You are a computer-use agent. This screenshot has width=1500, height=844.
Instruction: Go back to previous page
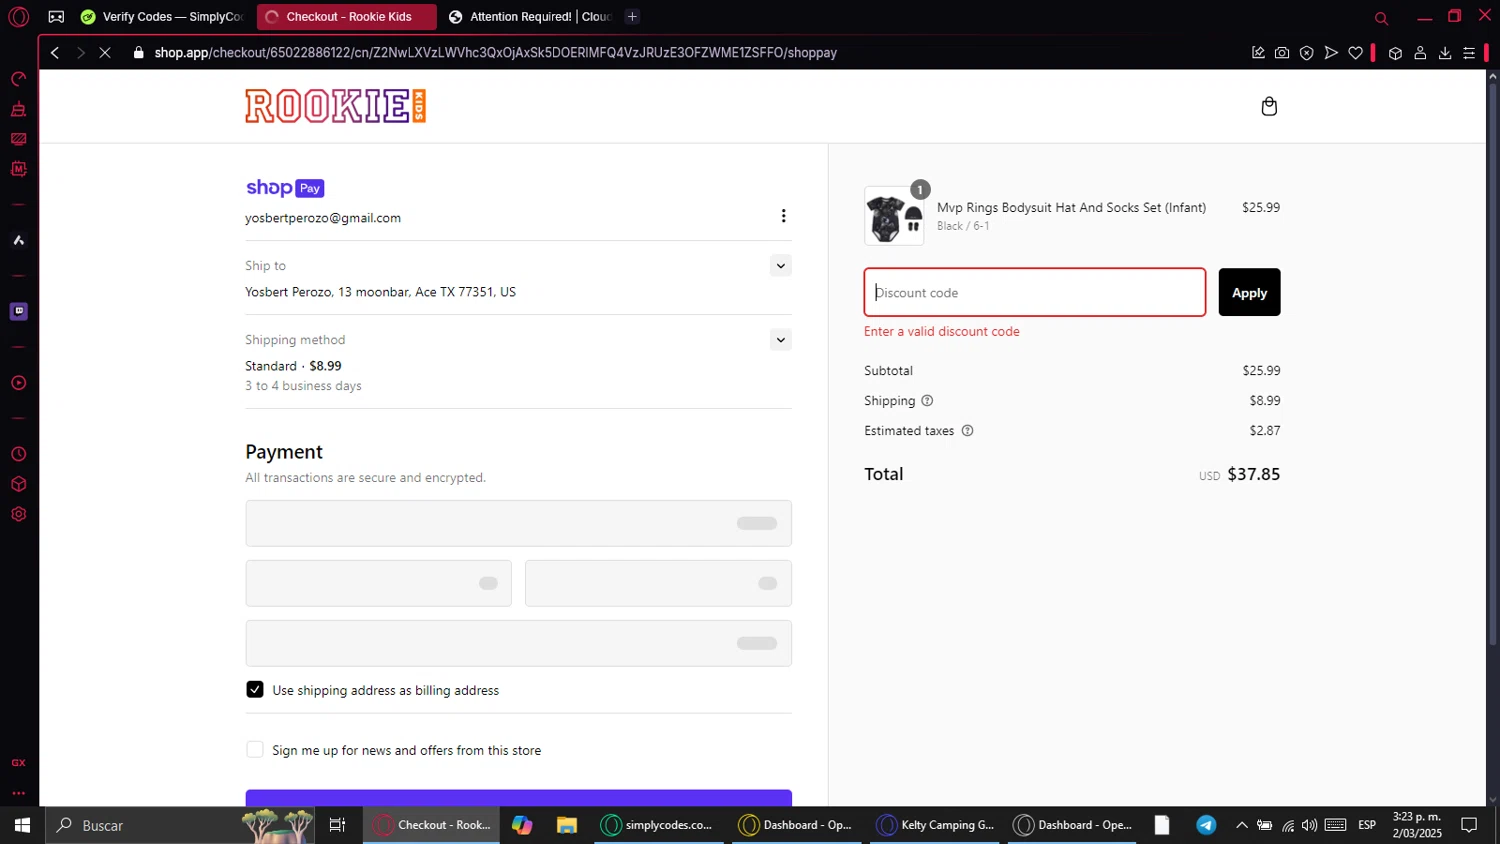[55, 53]
